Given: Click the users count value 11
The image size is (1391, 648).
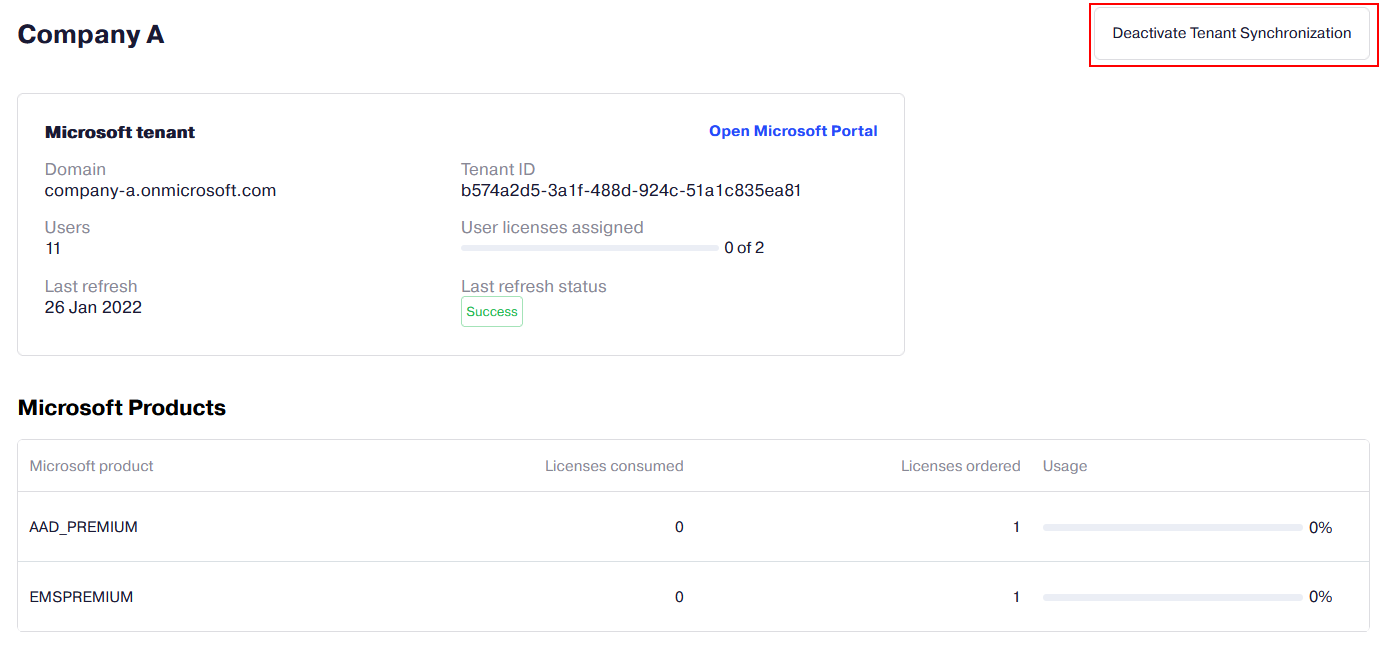Looking at the screenshot, I should [53, 248].
